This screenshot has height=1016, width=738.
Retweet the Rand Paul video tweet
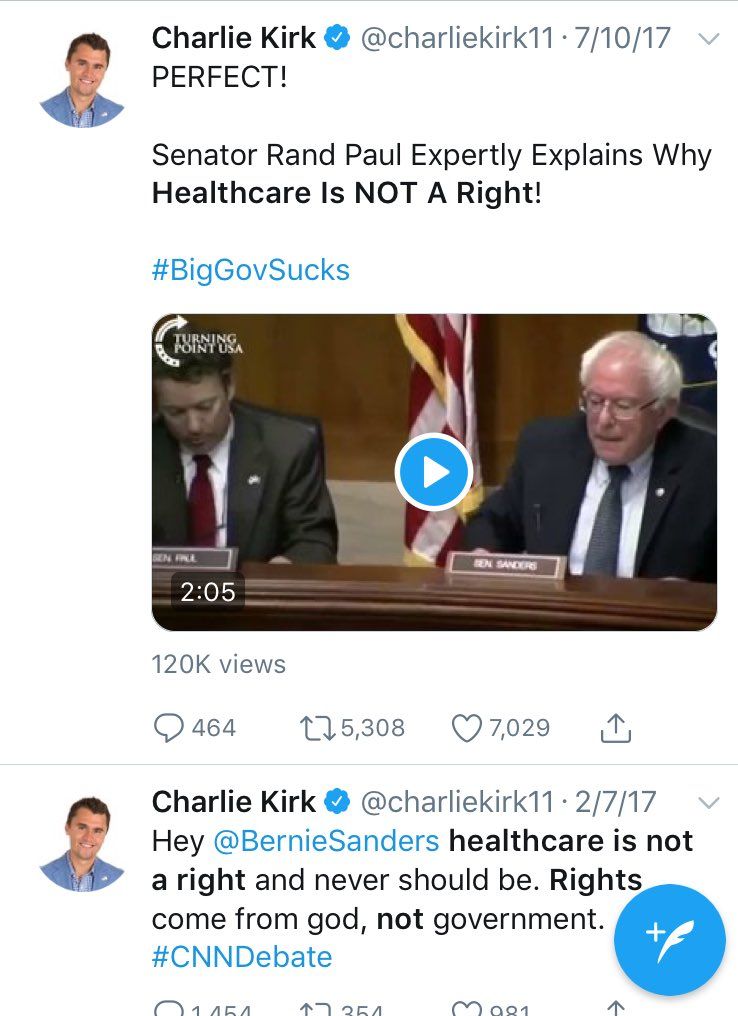point(320,728)
